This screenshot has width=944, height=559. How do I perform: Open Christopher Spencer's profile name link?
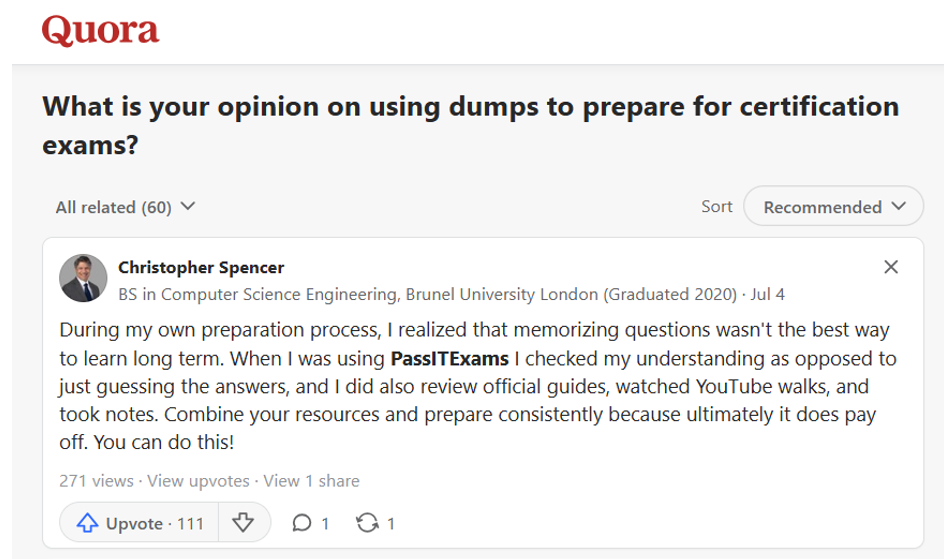click(201, 267)
